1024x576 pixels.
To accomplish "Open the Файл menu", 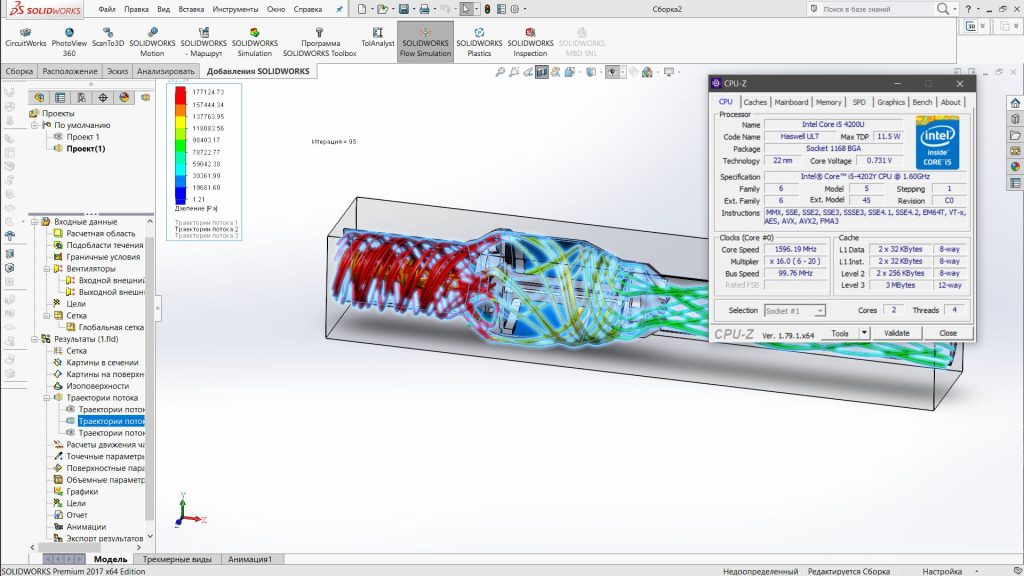I will pyautogui.click(x=107, y=9).
